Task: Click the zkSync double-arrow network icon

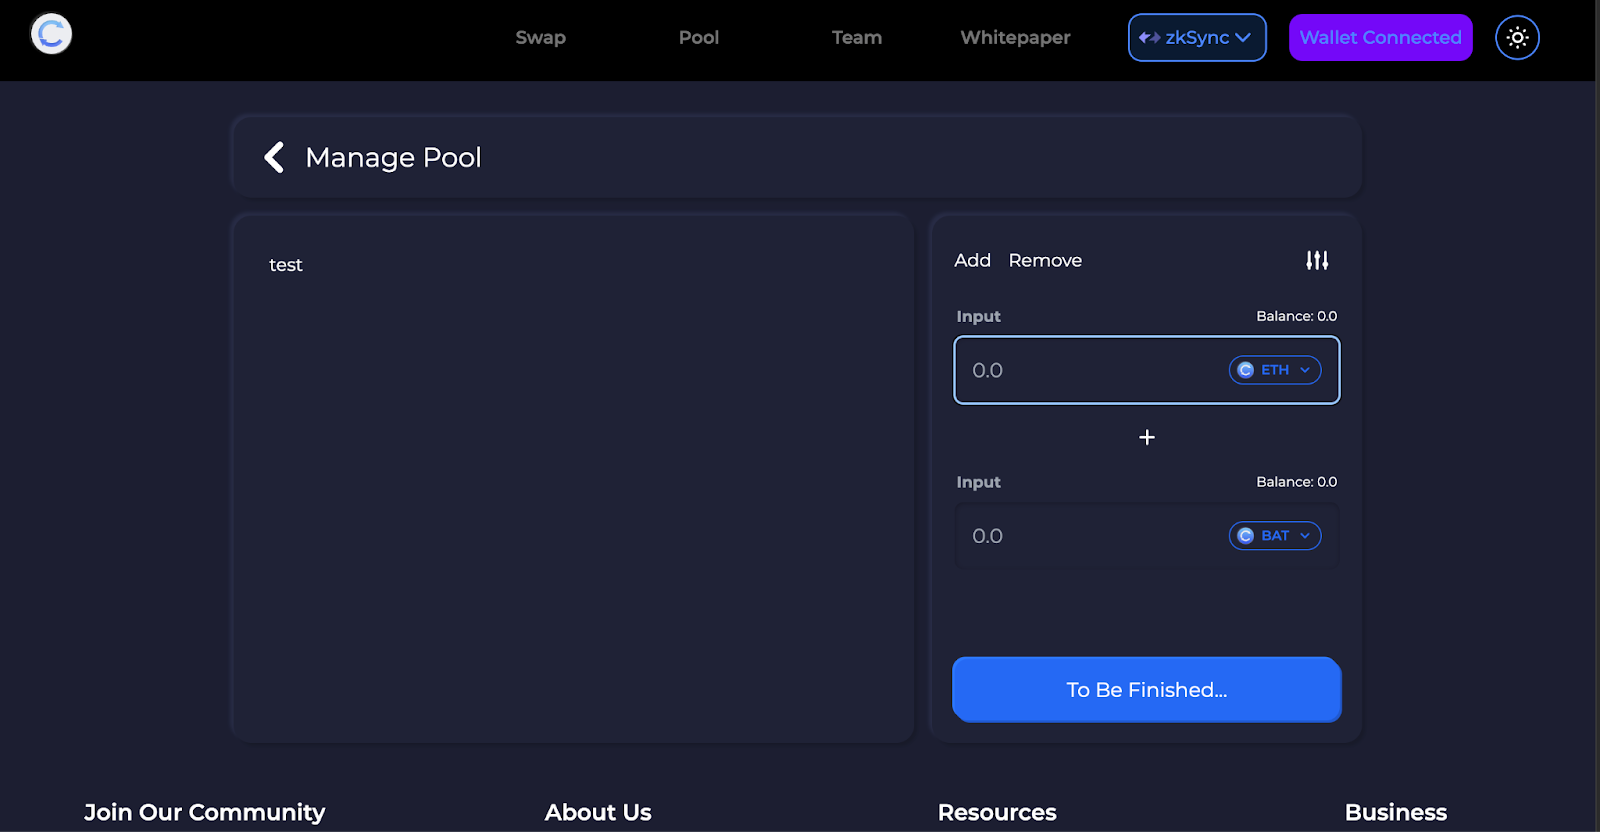Action: pos(1149,38)
